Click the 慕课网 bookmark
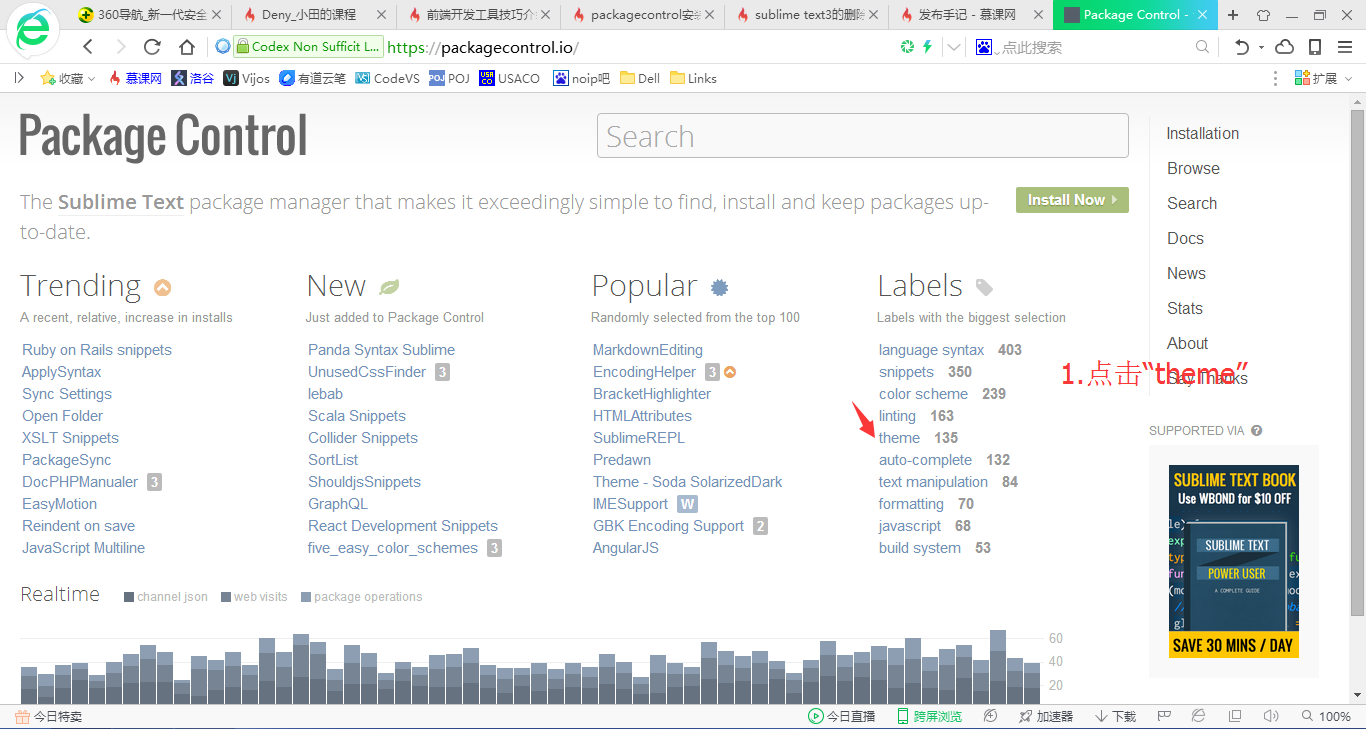 coord(134,78)
